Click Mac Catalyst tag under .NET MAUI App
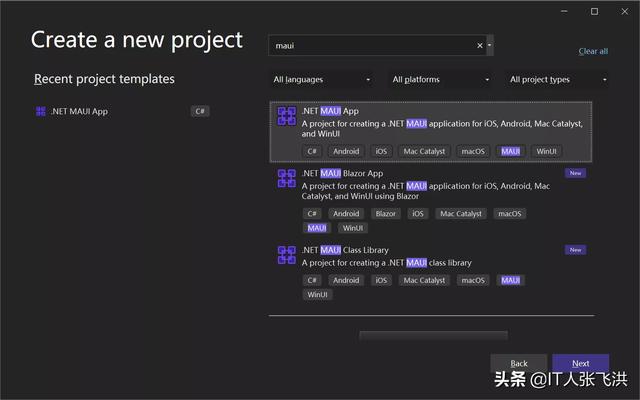Viewport: 640px width, 400px height. pyautogui.click(x=424, y=151)
